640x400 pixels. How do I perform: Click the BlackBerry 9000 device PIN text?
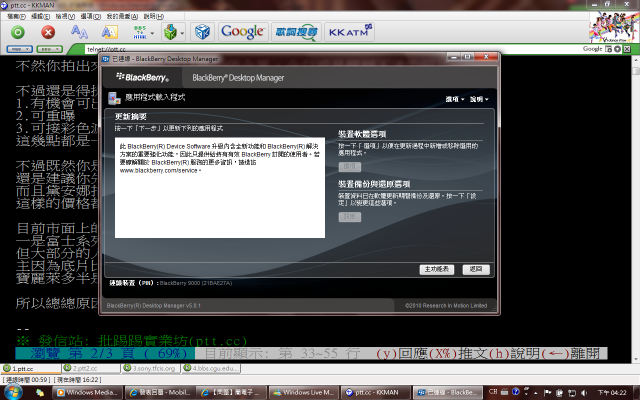pos(196,283)
